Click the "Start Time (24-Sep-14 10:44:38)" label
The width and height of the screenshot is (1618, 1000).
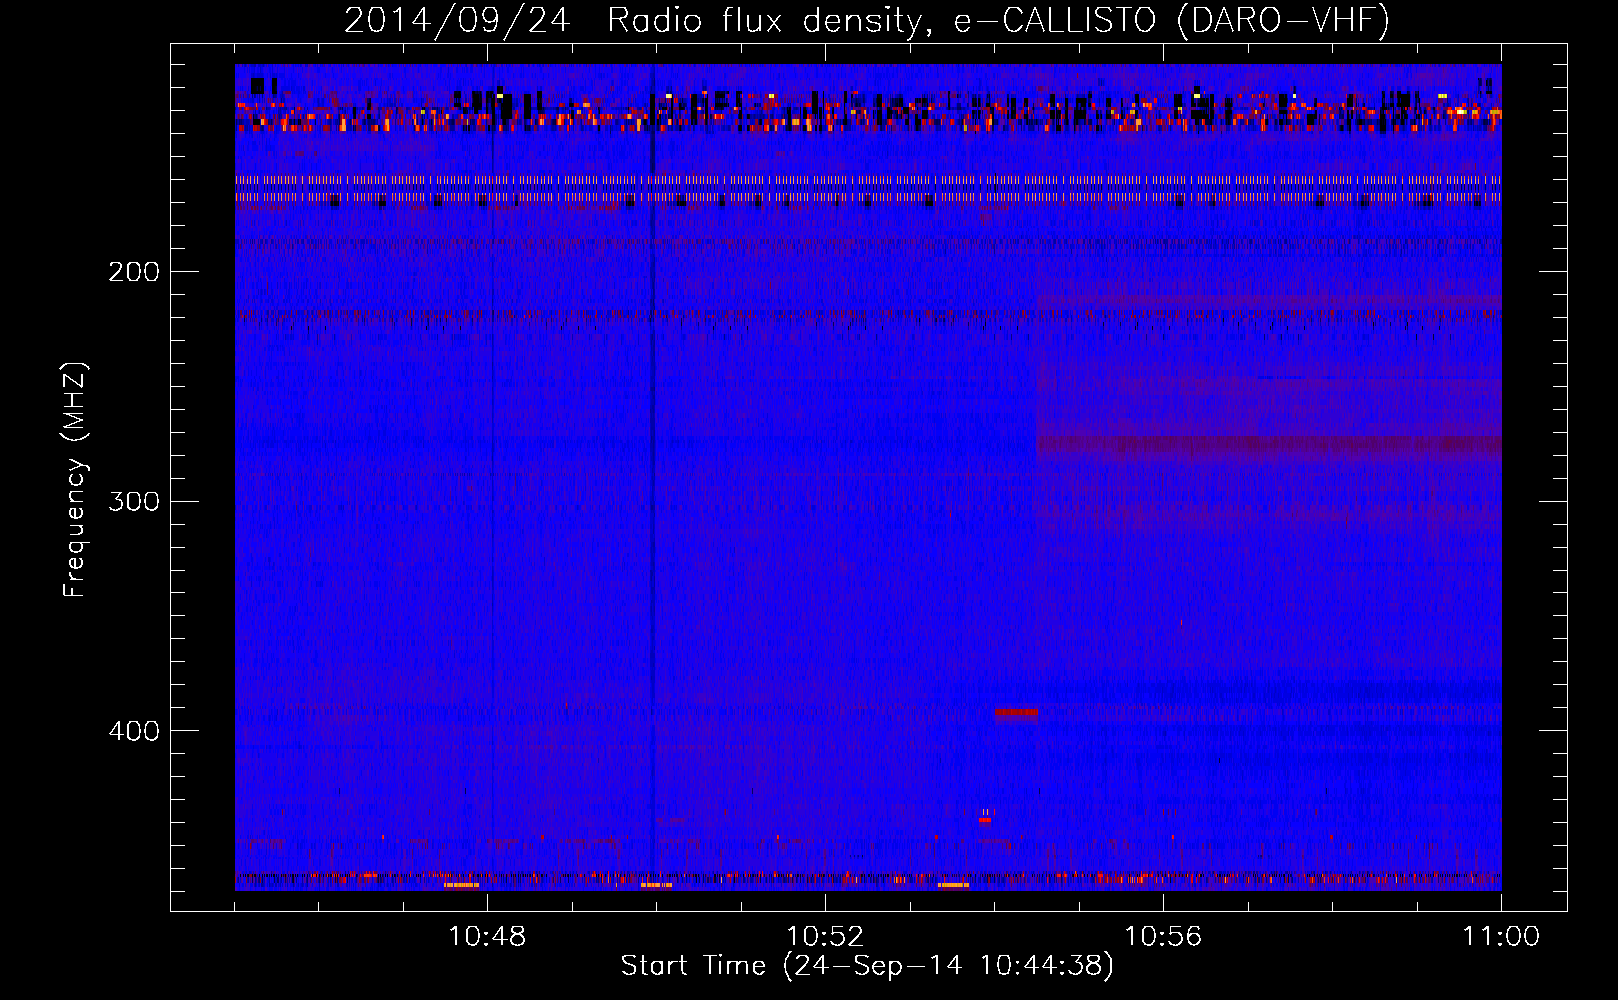867,966
